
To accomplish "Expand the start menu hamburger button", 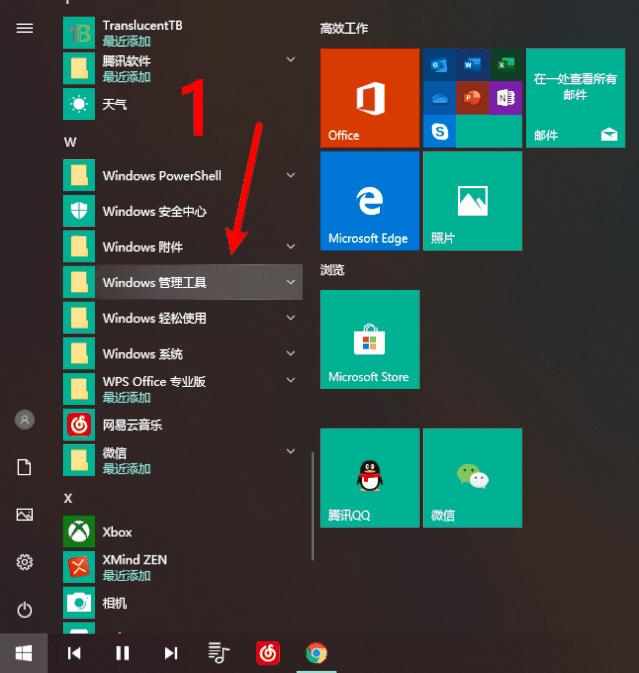I will (x=24, y=28).
